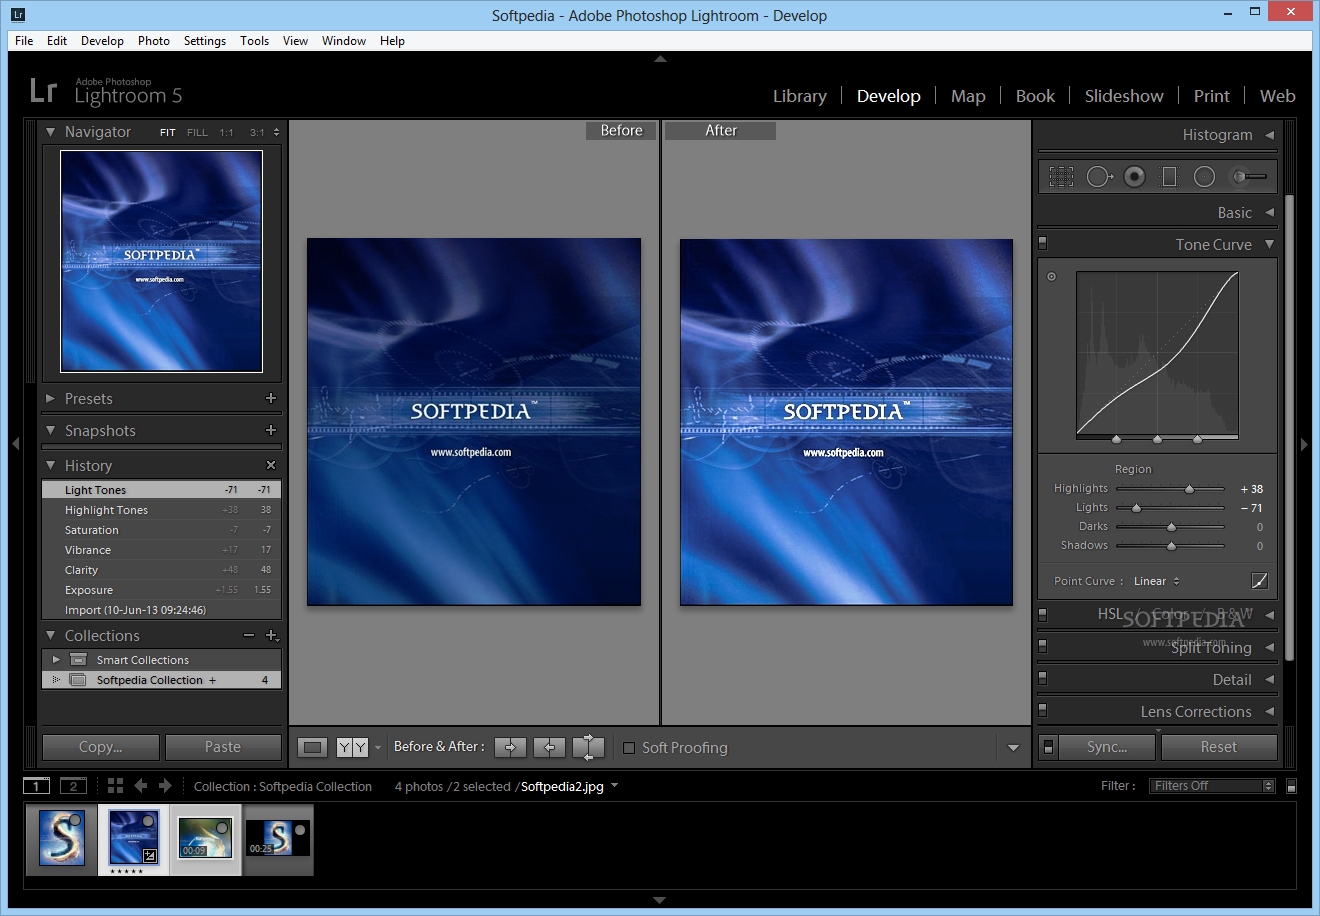The height and width of the screenshot is (916, 1320).
Task: Select main window display button 1
Action: coord(36,786)
